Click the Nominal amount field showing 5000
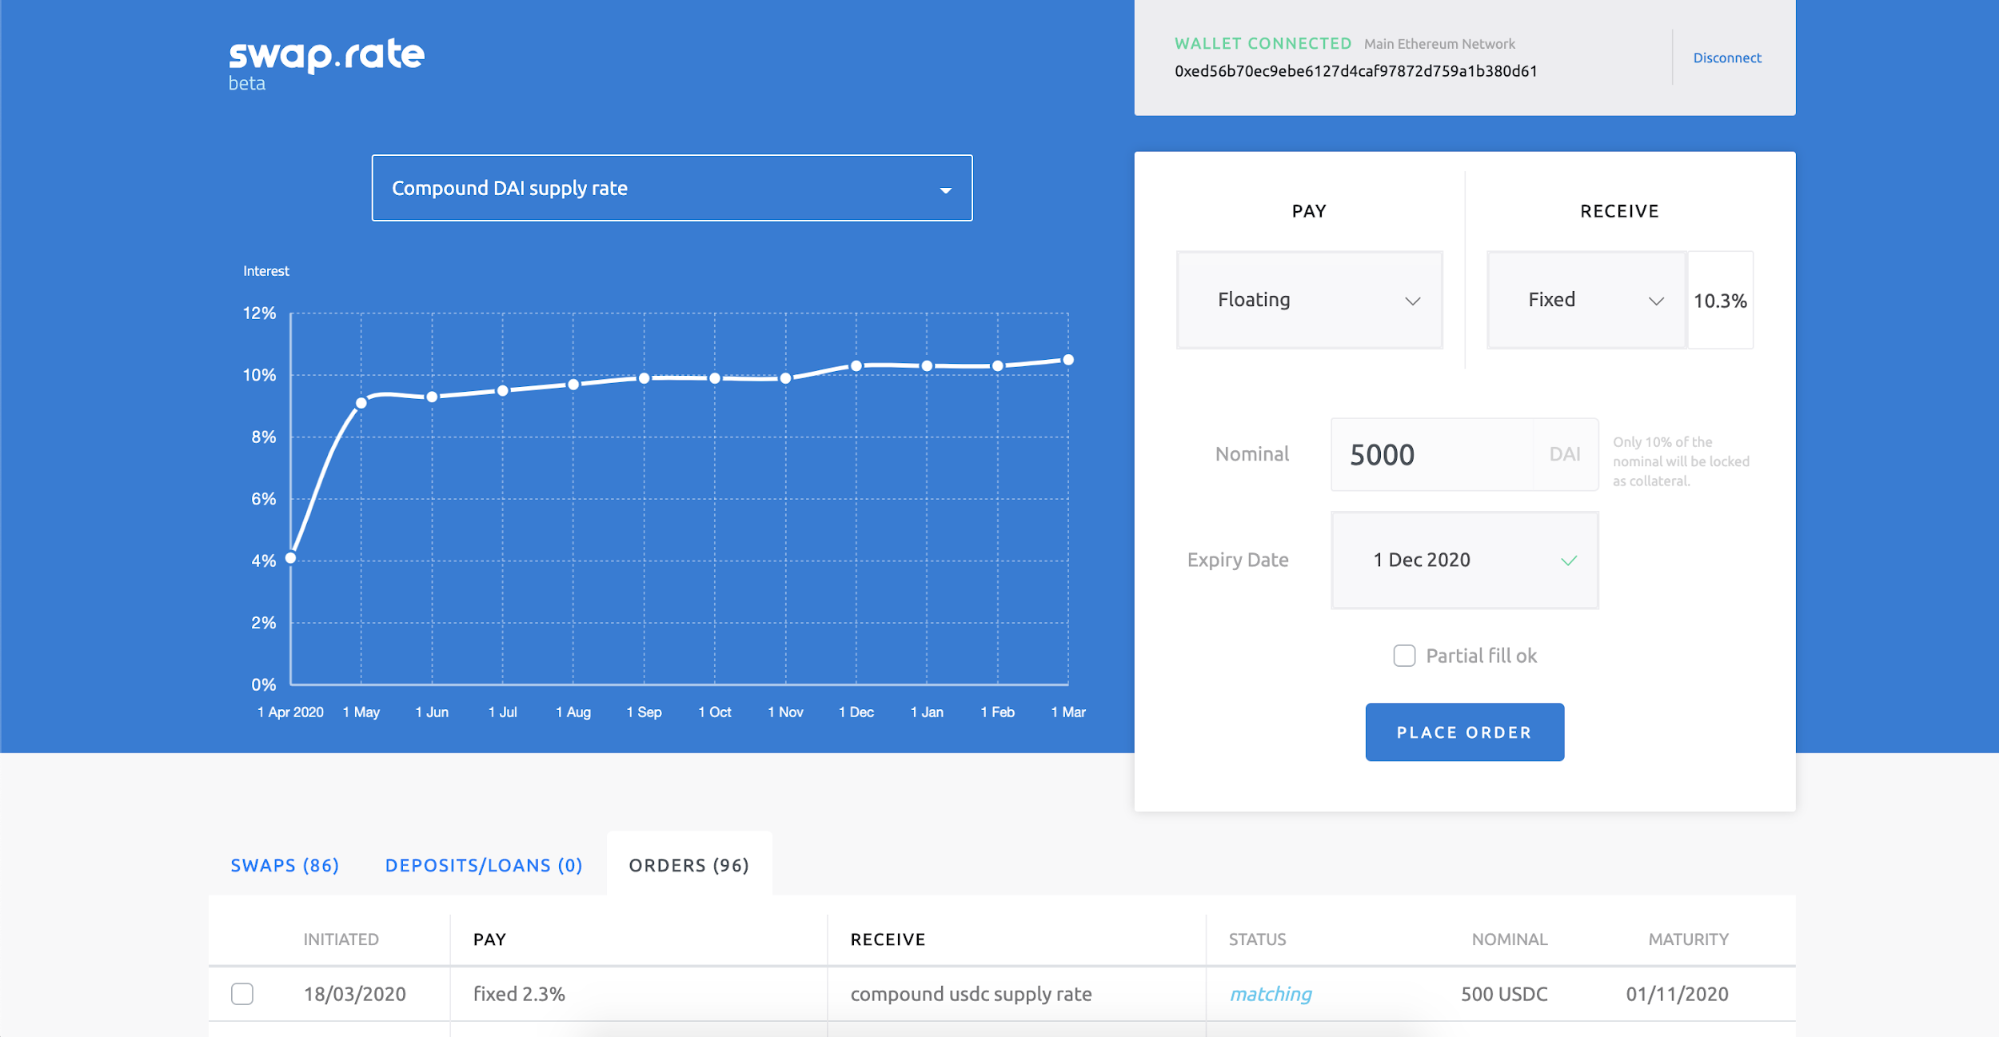Viewport: 1999px width, 1038px height. [x=1431, y=455]
